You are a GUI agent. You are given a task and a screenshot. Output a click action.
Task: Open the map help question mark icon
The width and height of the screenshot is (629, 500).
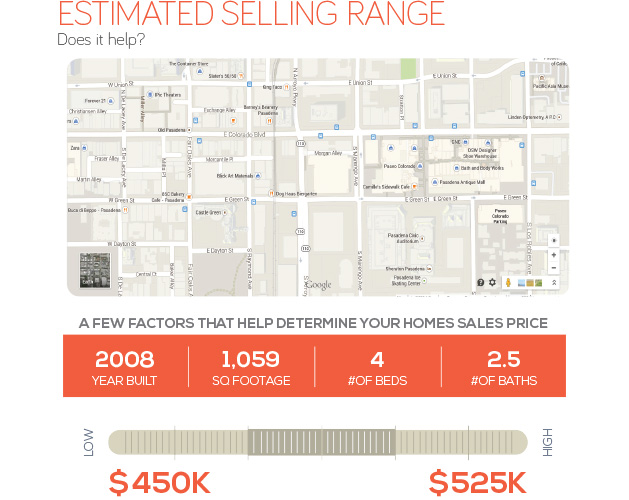[x=481, y=283]
